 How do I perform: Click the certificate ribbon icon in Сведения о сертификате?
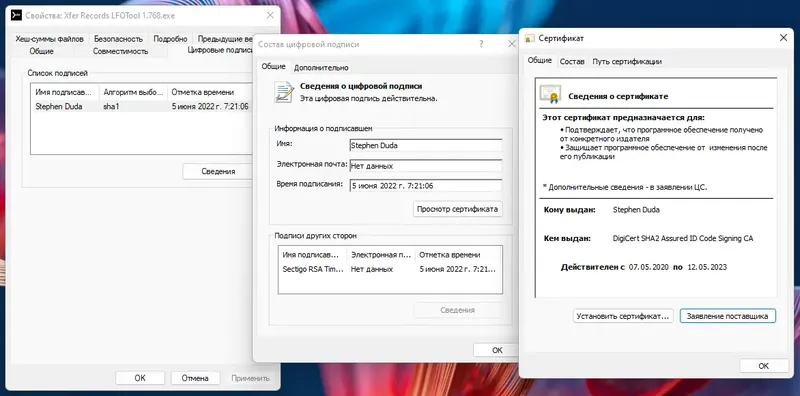[x=550, y=94]
